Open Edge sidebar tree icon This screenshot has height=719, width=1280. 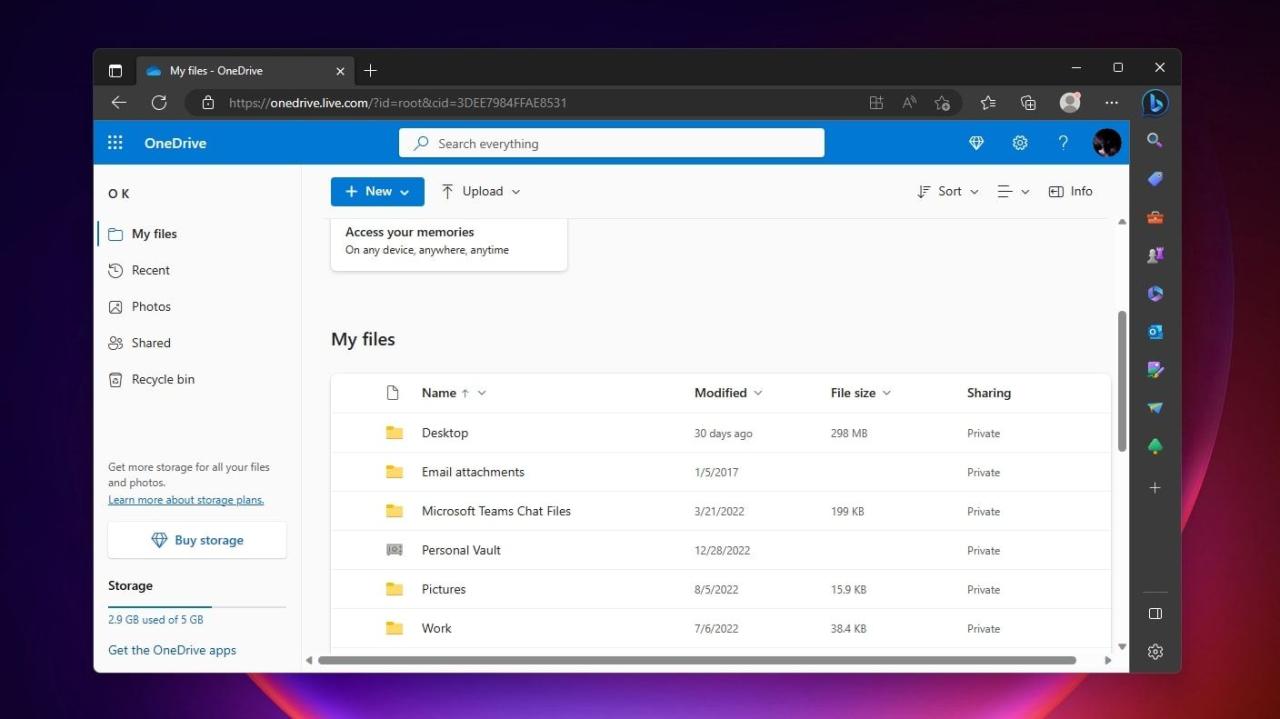click(1155, 446)
